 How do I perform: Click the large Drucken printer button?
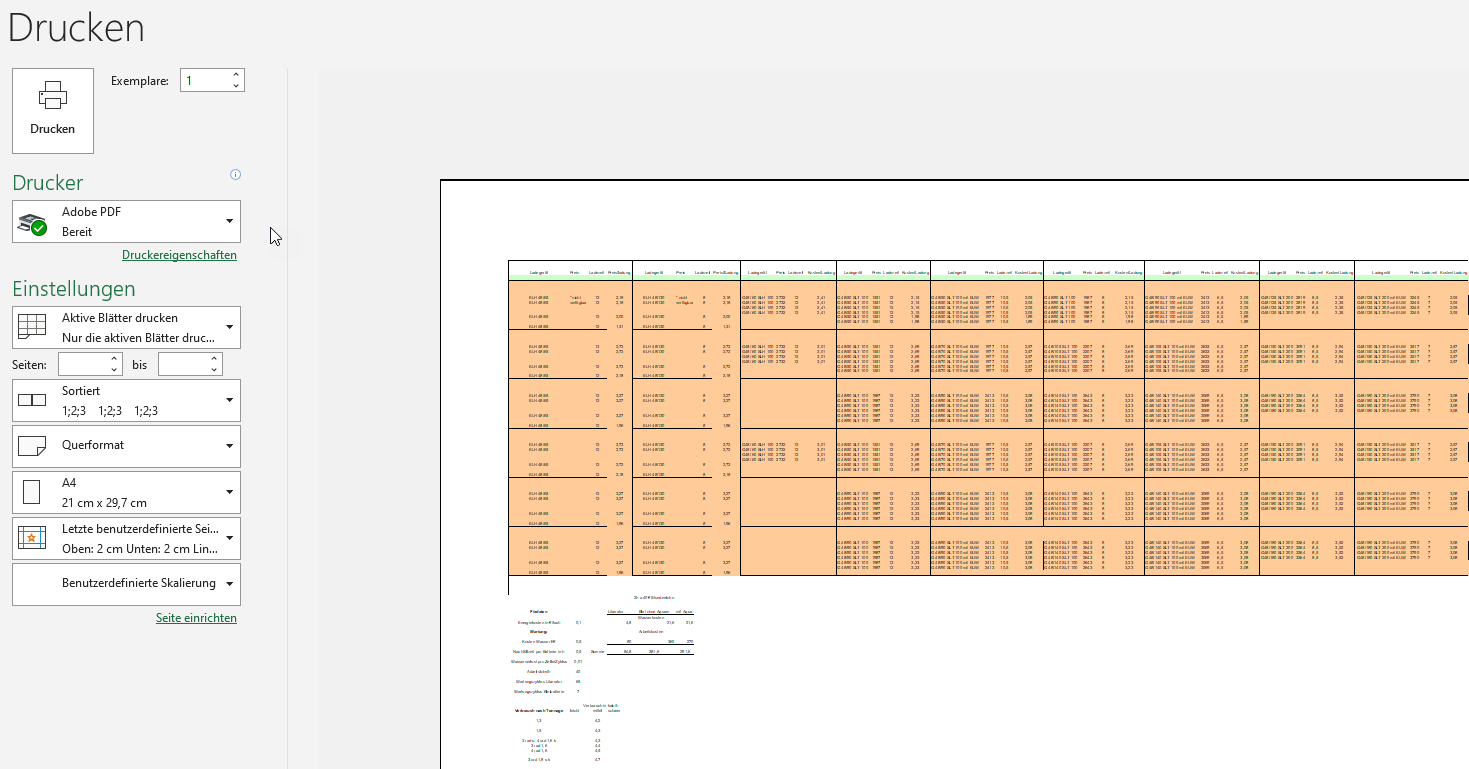[53, 111]
